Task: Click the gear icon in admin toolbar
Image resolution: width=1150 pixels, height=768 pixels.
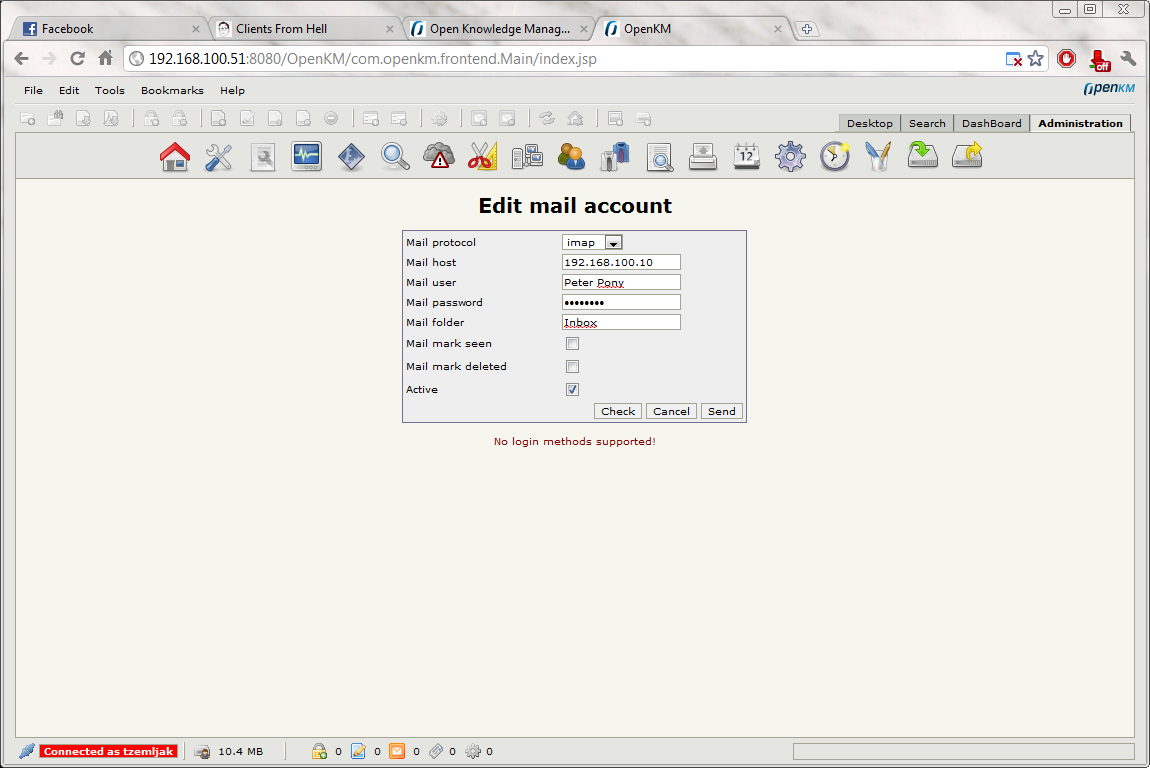Action: [790, 156]
